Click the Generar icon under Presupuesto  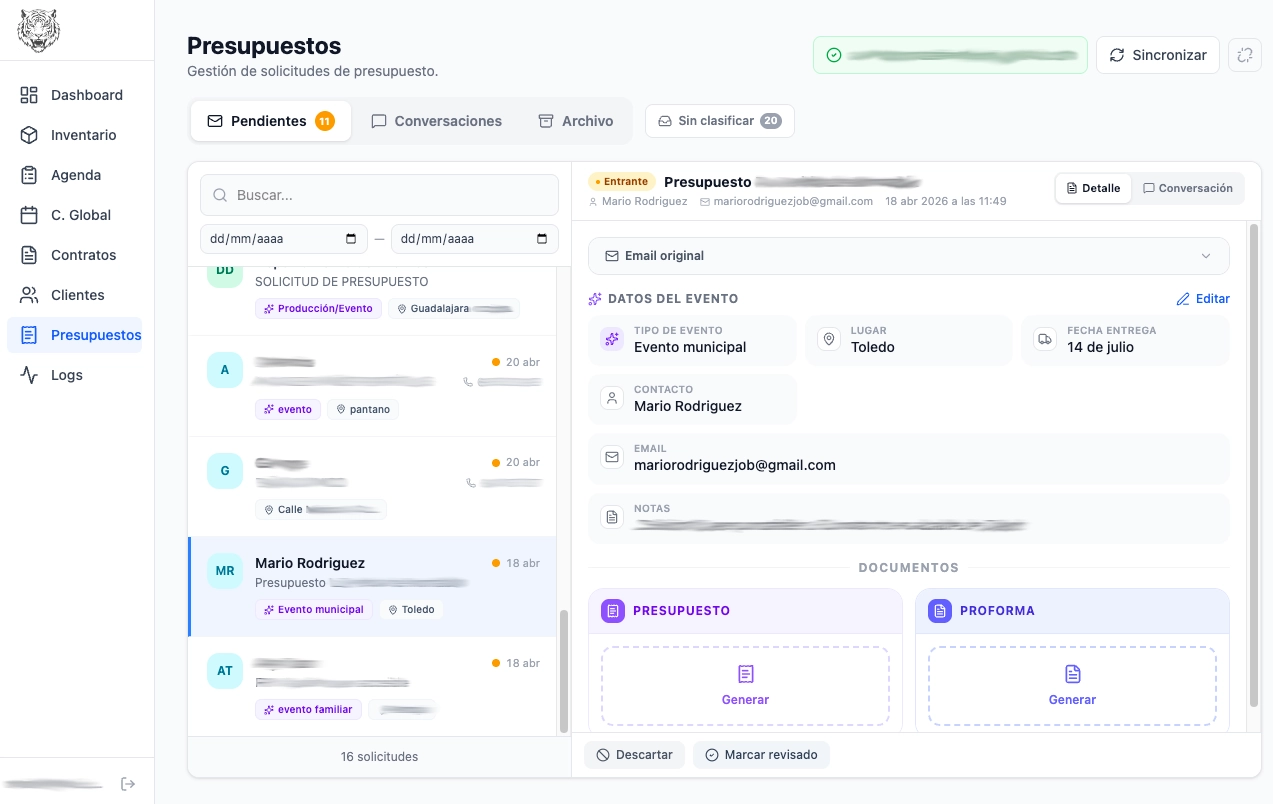745,674
